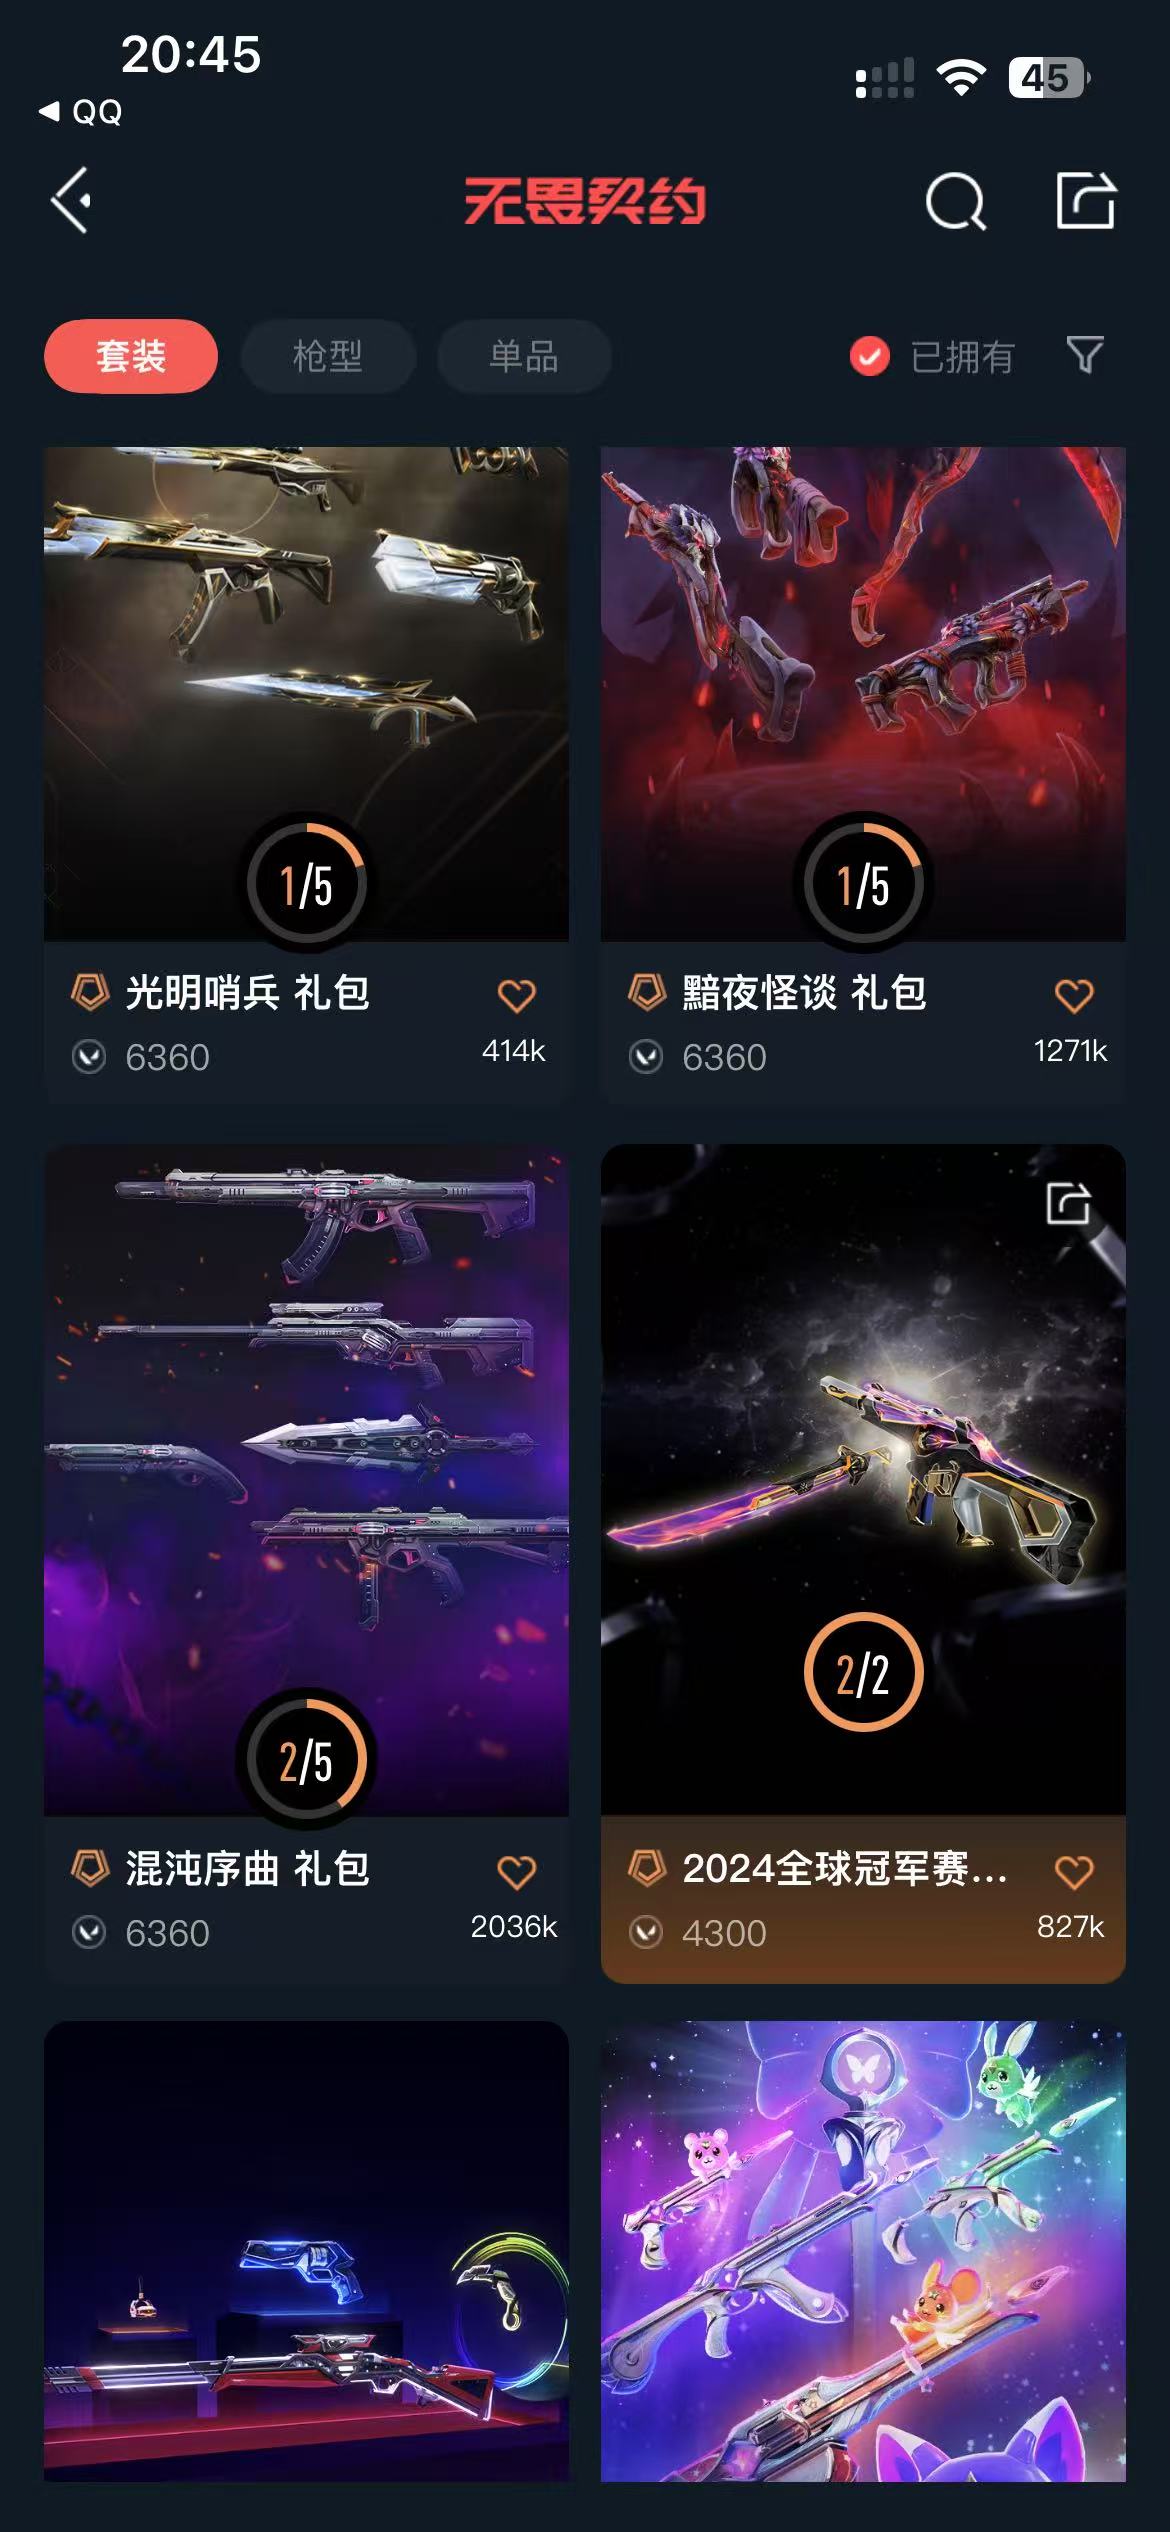This screenshot has height=2532, width=1170.
Task: Share the 2024全球冠军赛 bundle card icon
Action: (1068, 1203)
